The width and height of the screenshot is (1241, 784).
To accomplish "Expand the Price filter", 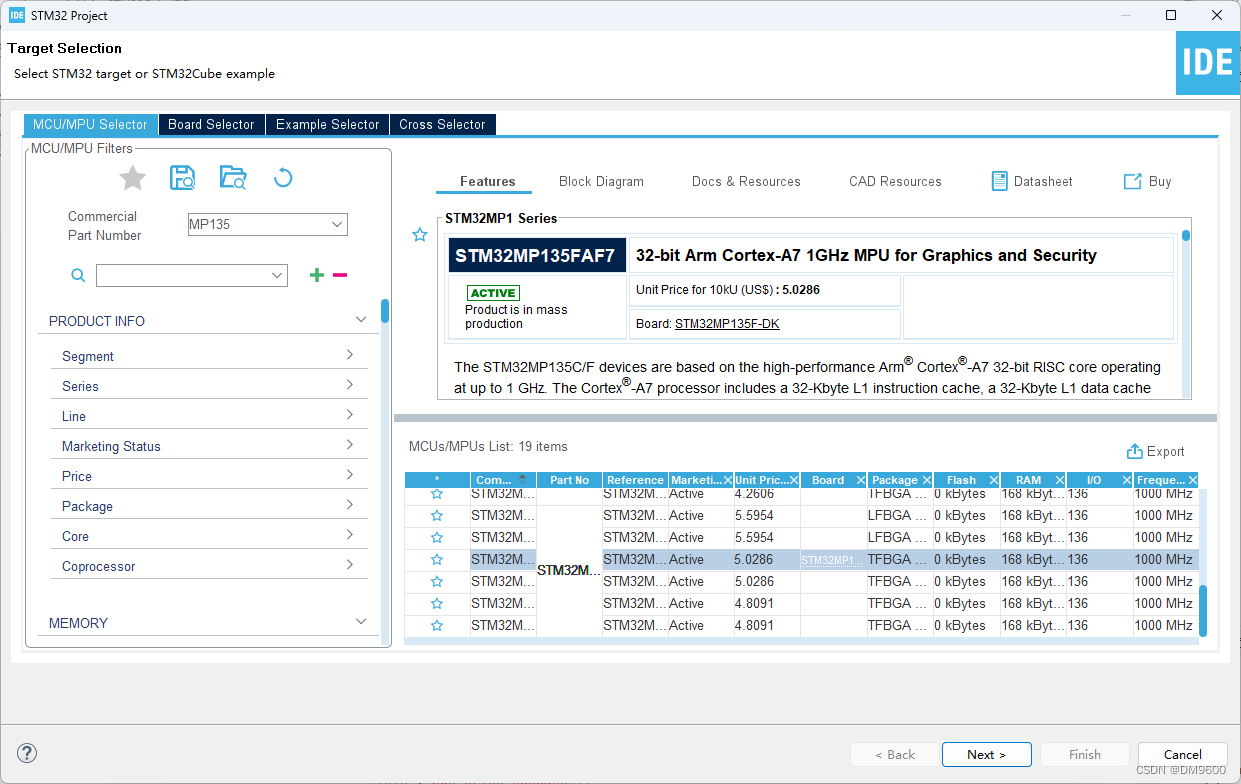I will [x=349, y=475].
